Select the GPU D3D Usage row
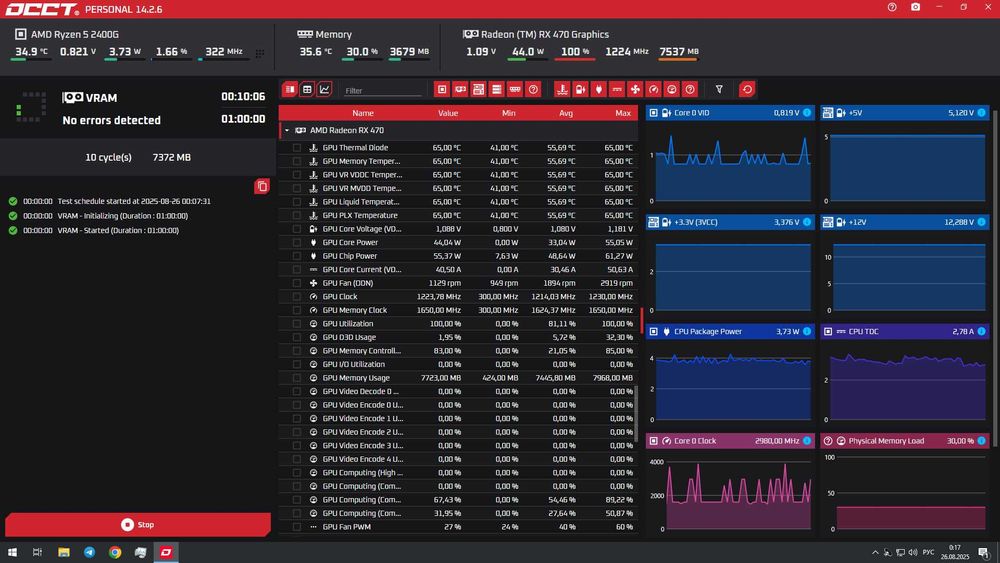1000x563 pixels. [x=458, y=337]
